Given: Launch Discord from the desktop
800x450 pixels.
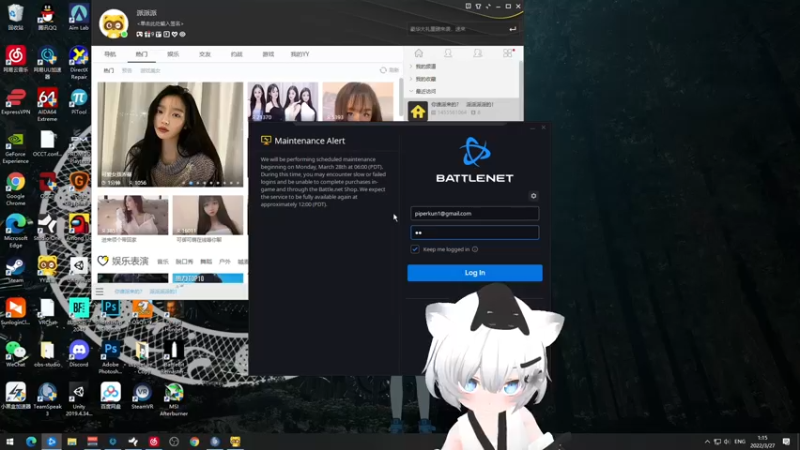Looking at the screenshot, I should point(79,354).
